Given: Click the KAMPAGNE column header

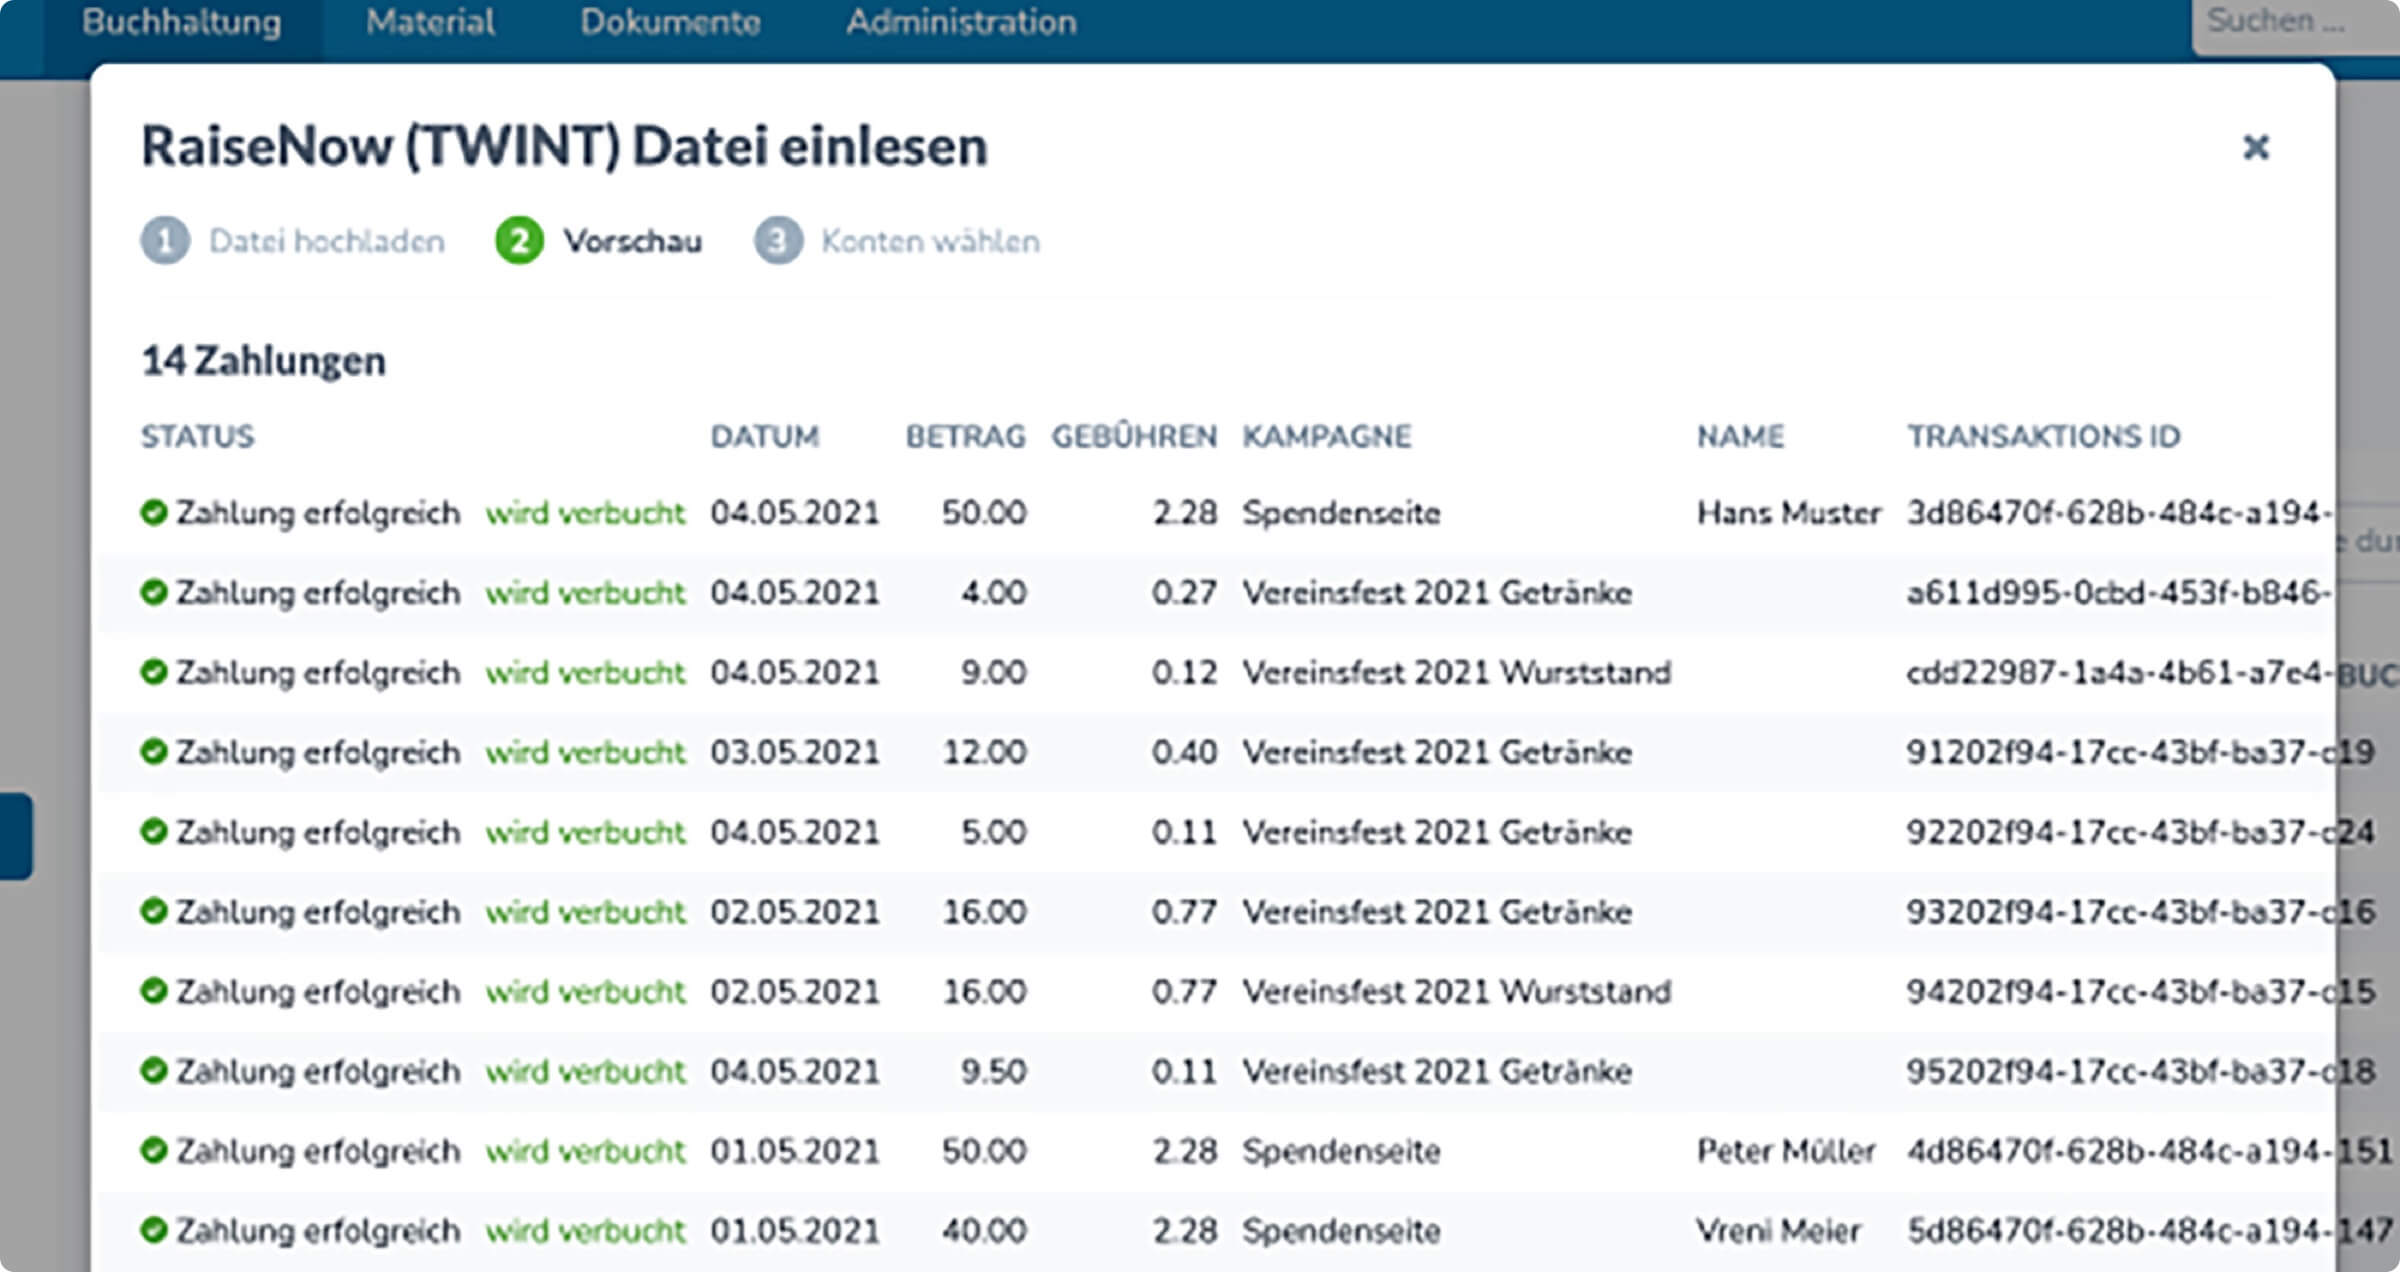Looking at the screenshot, I should tap(1327, 437).
